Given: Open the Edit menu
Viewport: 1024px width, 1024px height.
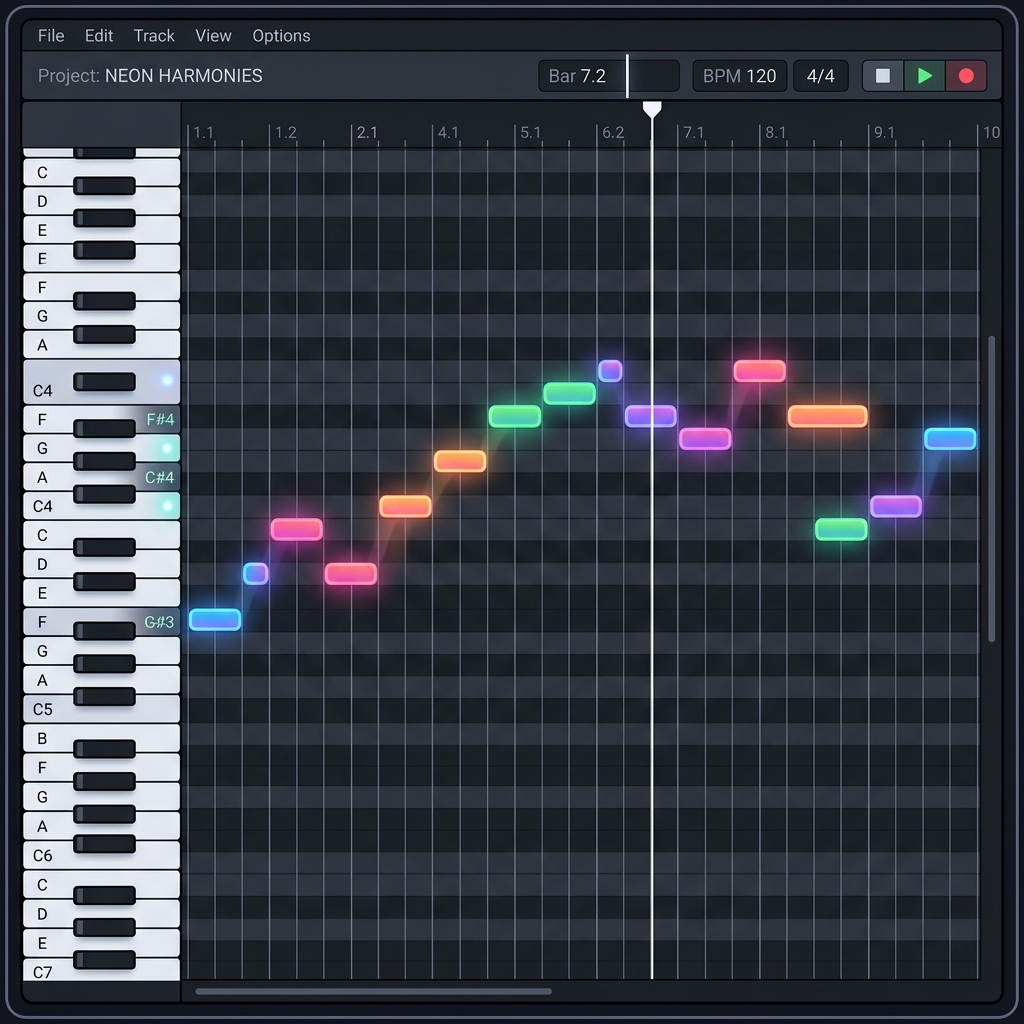Looking at the screenshot, I should coord(99,35).
